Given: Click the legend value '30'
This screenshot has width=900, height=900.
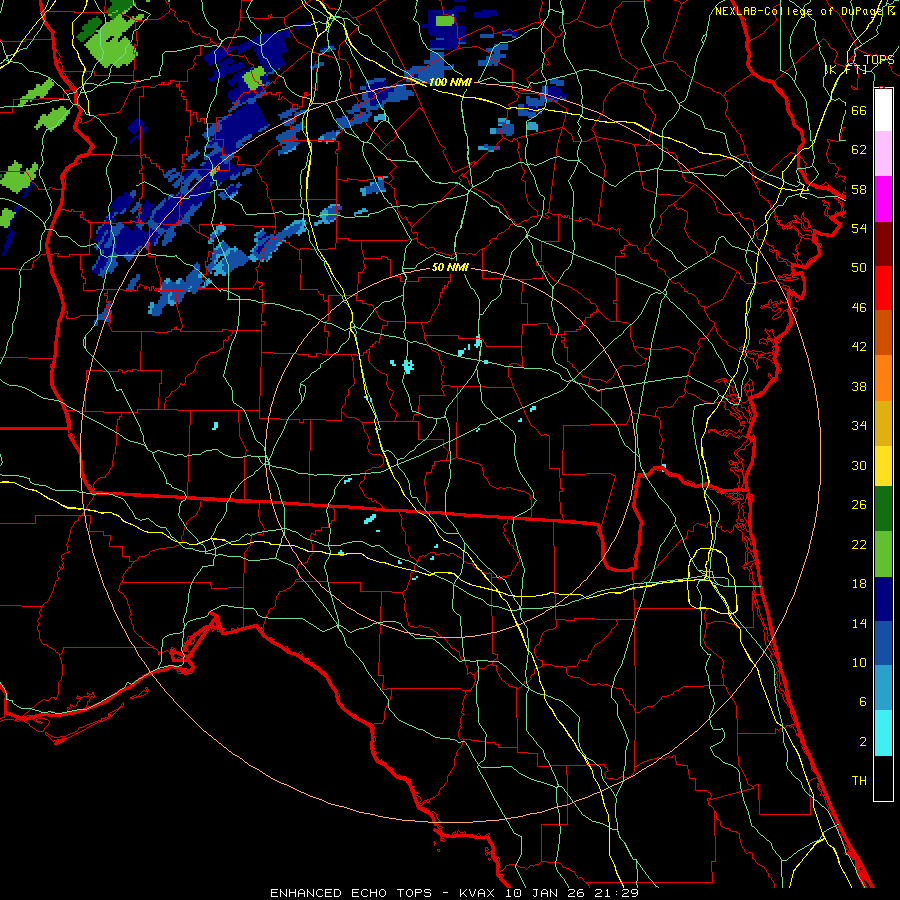Looking at the screenshot, I should point(859,465).
